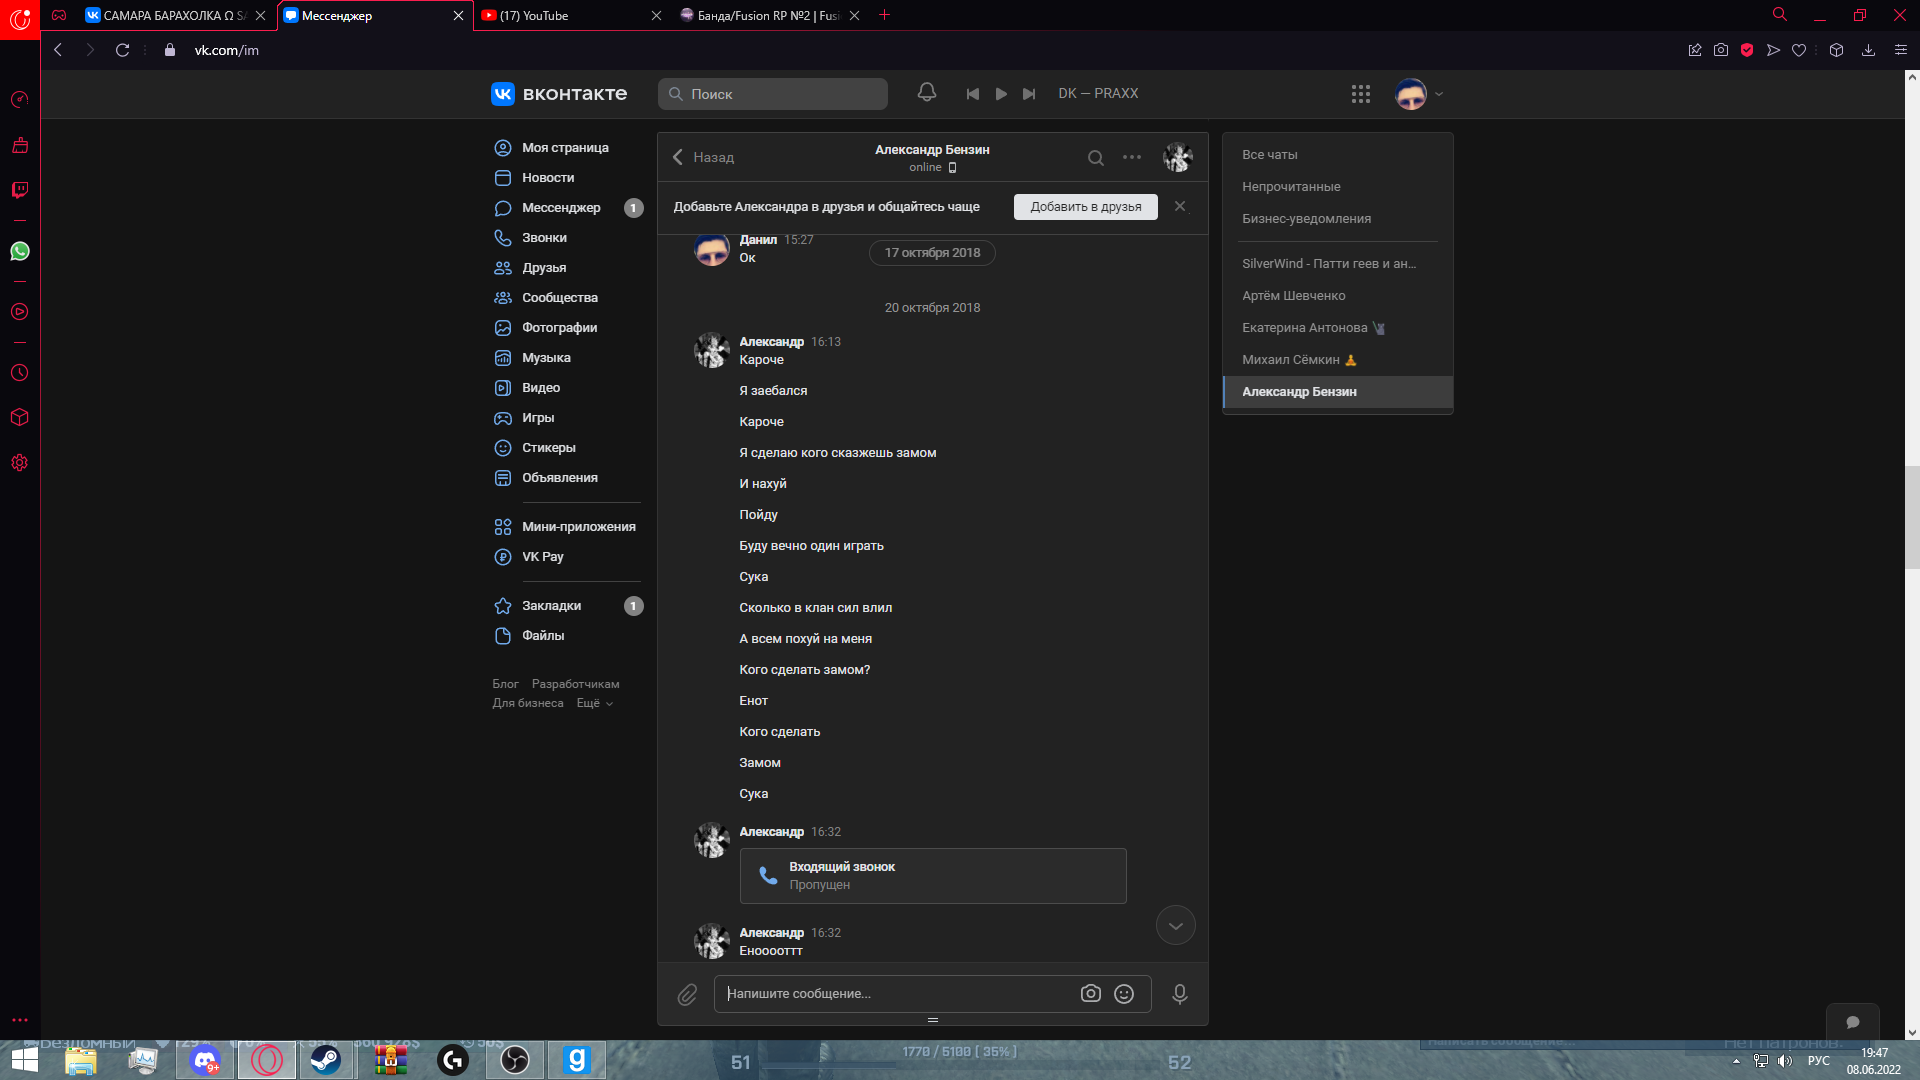The image size is (1920, 1080).
Task: Skip to next track in player
Action: (1029, 94)
